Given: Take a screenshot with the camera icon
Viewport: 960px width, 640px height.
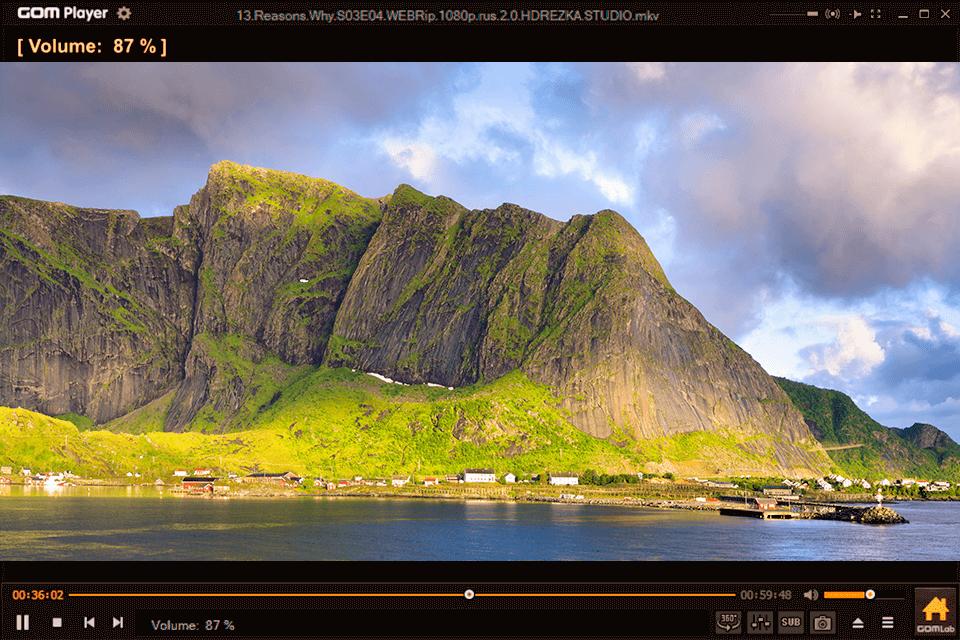Looking at the screenshot, I should pos(822,623).
